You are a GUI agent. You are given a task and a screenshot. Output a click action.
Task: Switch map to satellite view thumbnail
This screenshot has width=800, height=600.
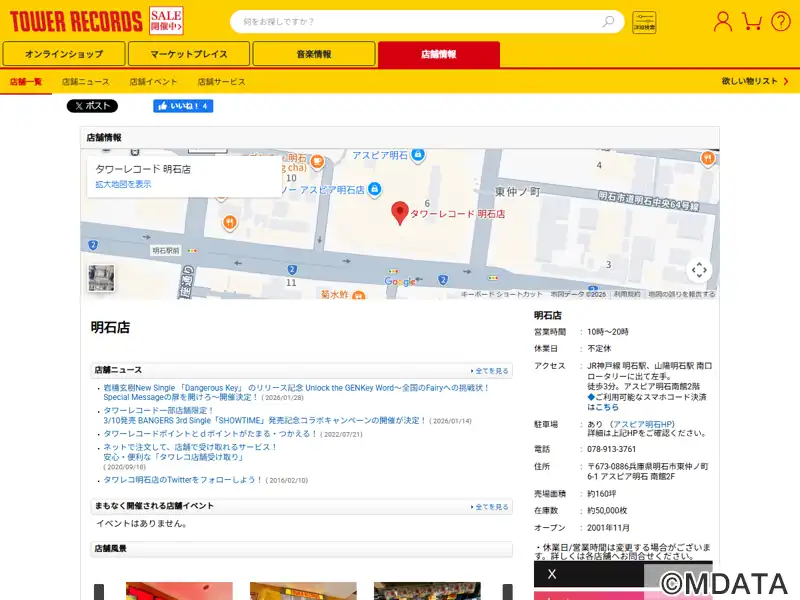coord(101,278)
